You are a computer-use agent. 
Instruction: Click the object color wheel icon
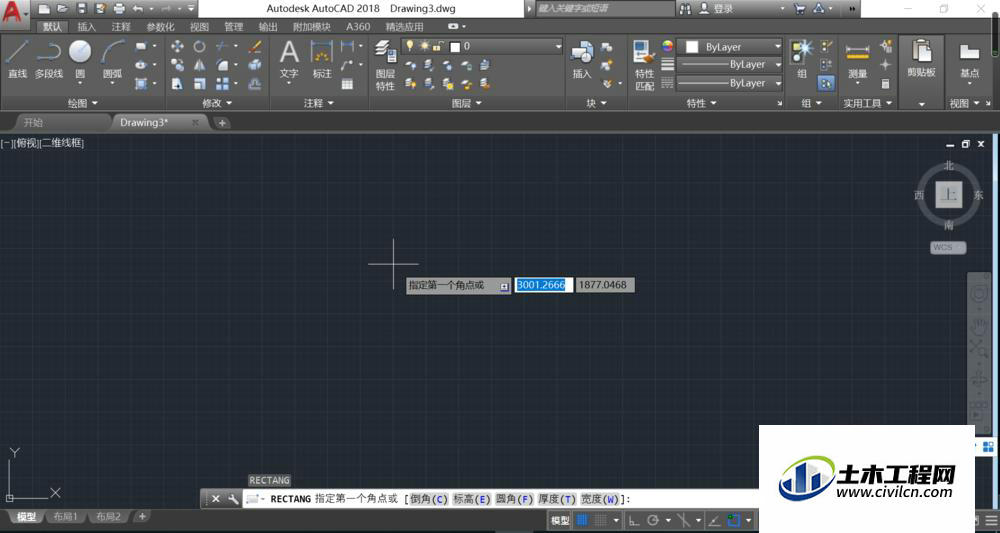(667, 46)
